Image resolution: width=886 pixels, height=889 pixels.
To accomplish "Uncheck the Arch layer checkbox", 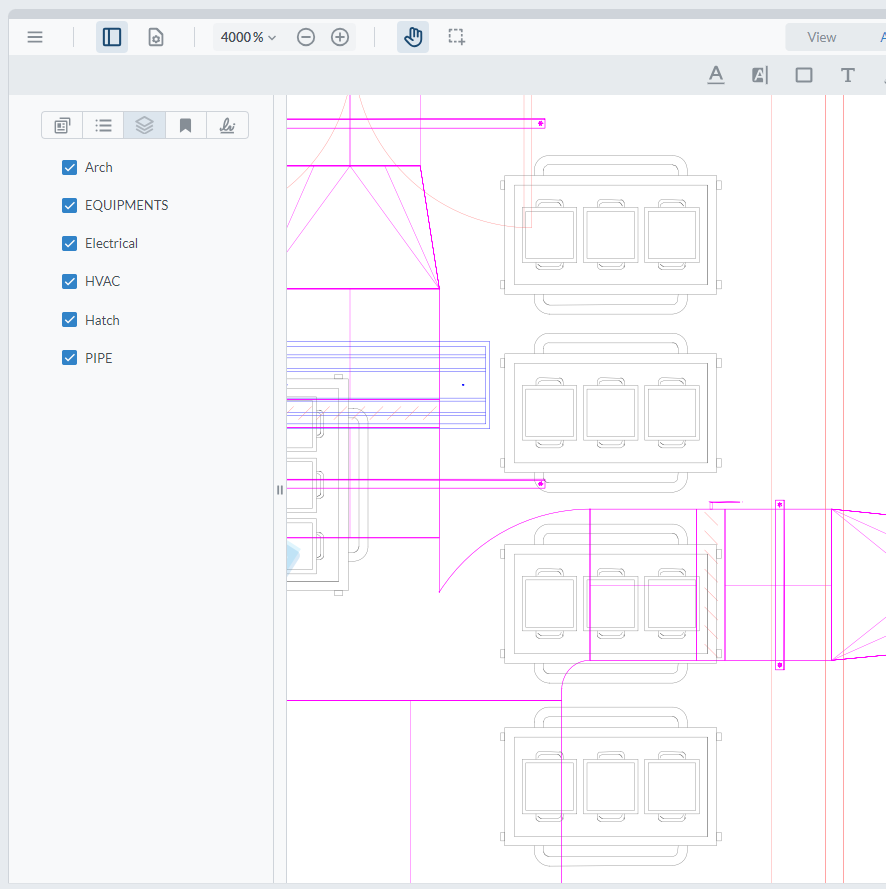I will click(70, 167).
